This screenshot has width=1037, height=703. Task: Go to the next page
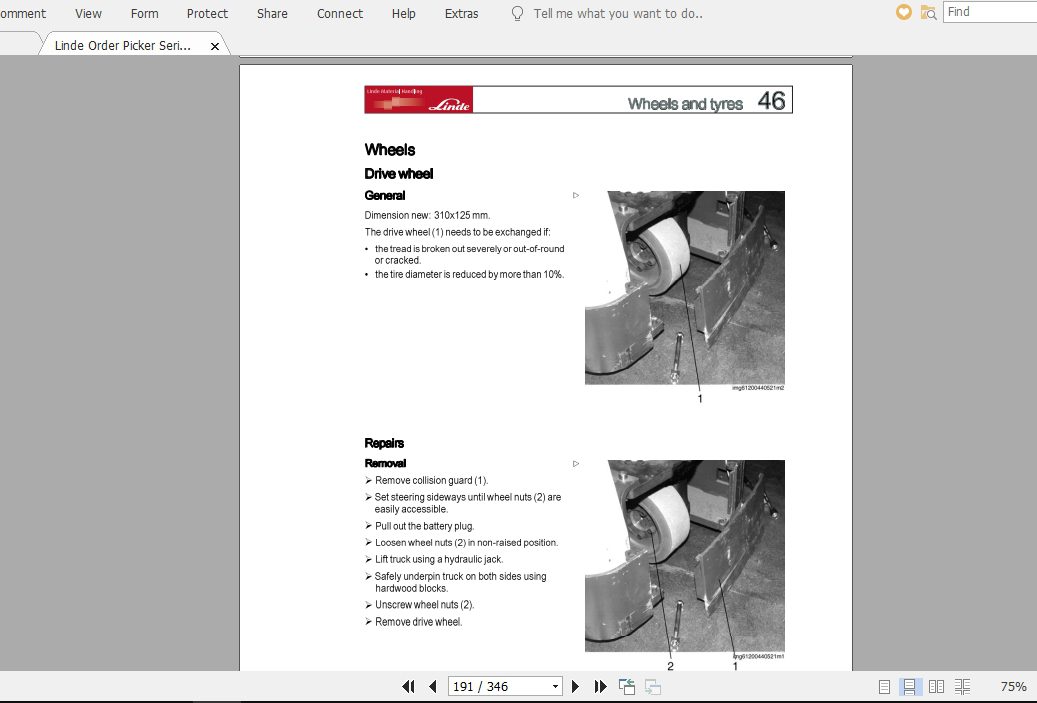(x=575, y=686)
